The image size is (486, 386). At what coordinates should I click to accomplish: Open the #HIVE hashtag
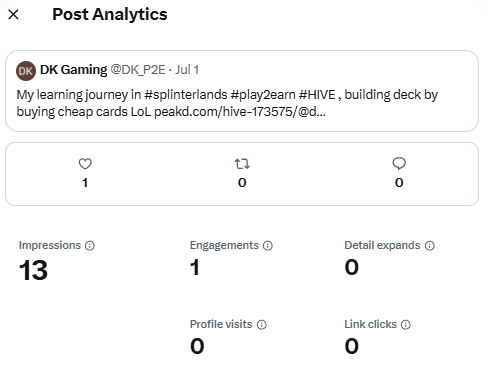coord(317,95)
